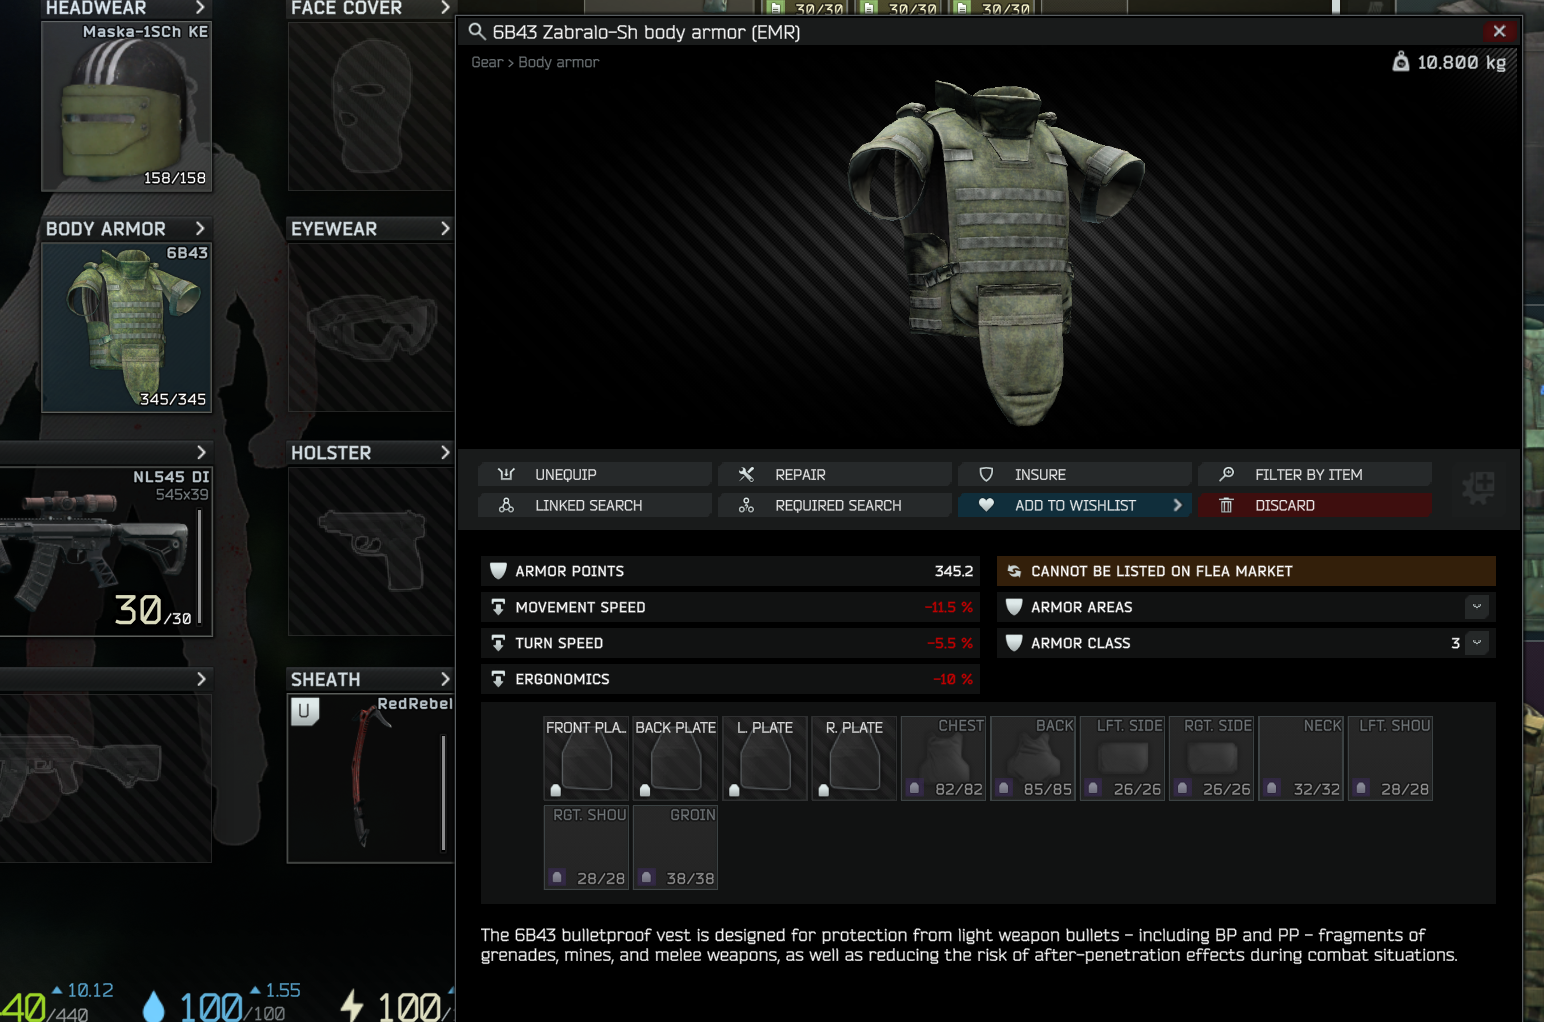Click the armor class value 3
Viewport: 1544px width, 1022px height.
pyautogui.click(x=1456, y=643)
